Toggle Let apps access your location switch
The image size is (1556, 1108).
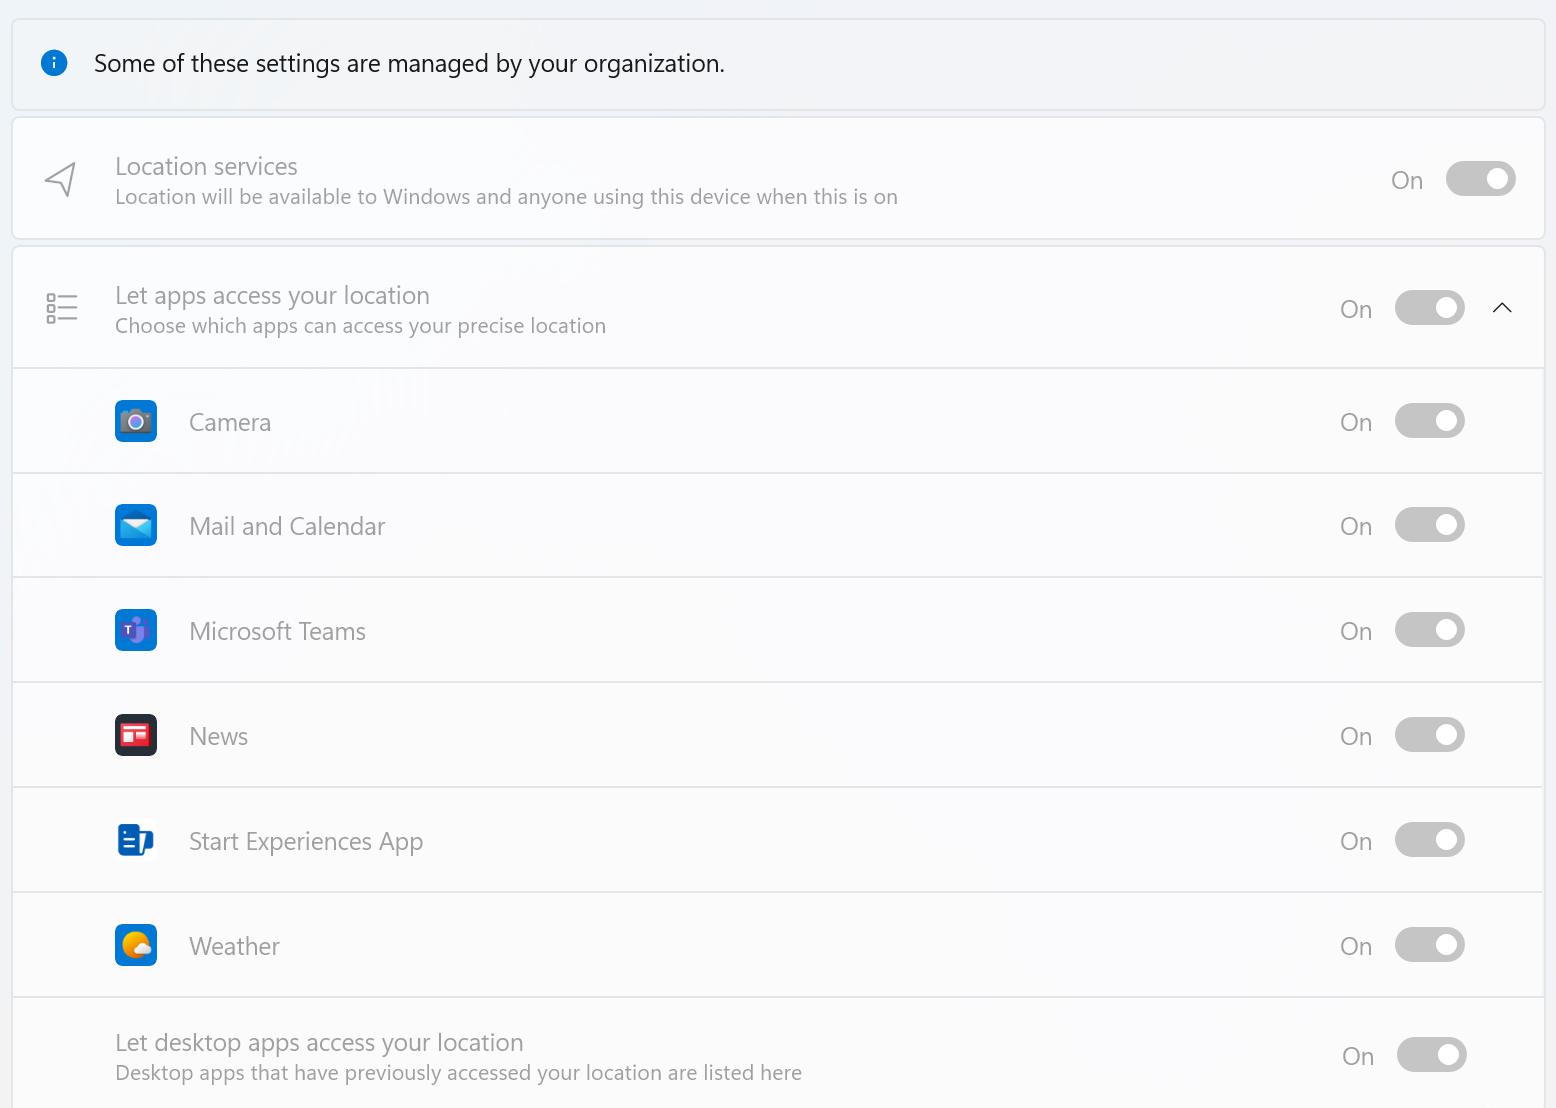[1430, 308]
